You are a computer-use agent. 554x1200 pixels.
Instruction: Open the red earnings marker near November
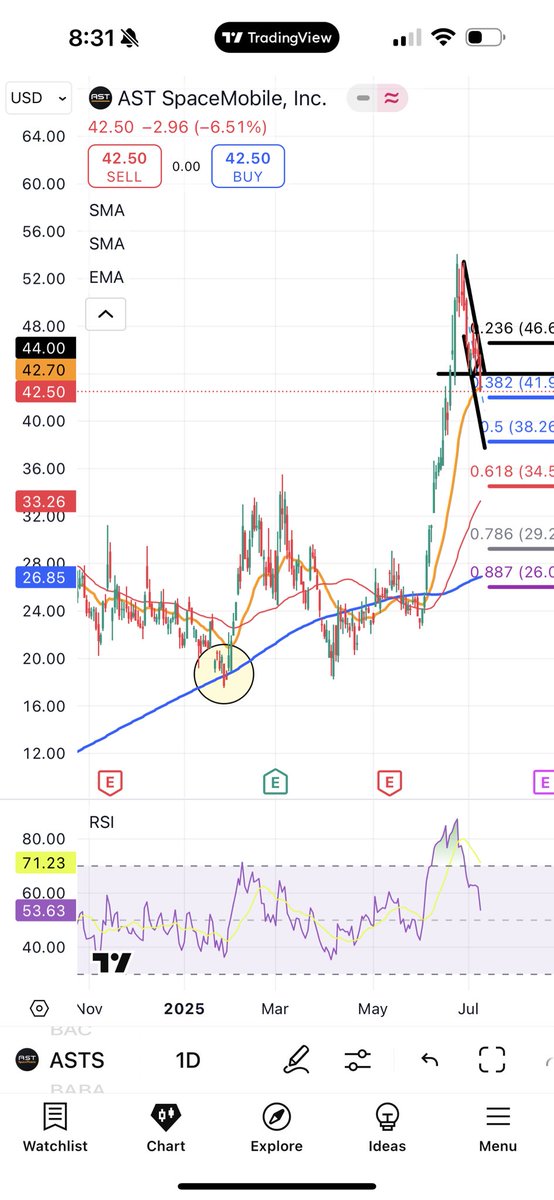(109, 782)
